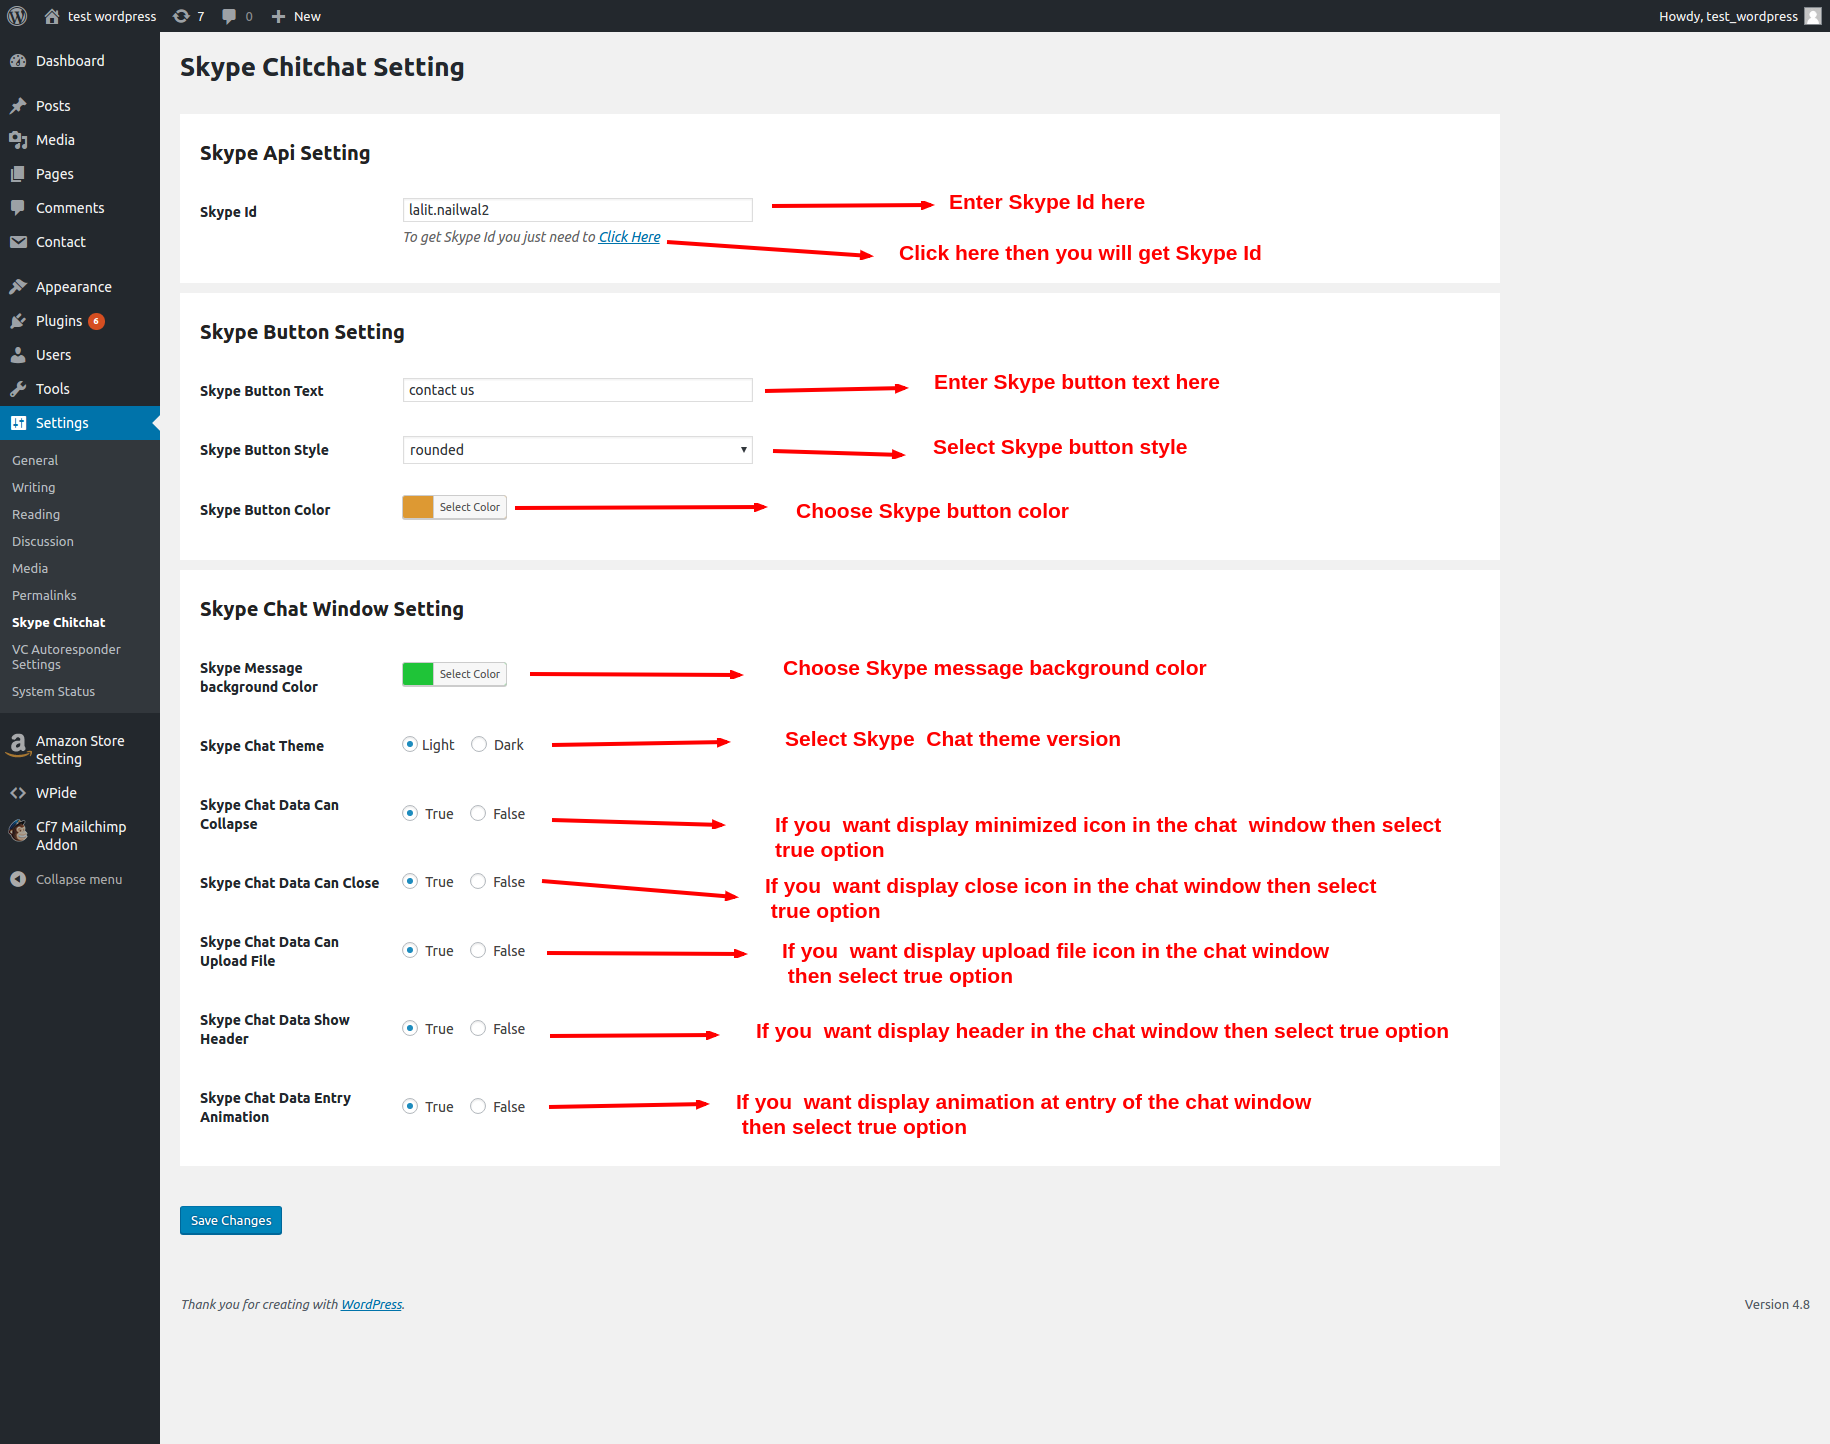Image resolution: width=1830 pixels, height=1444 pixels.
Task: Click Select Color for message background
Action: click(470, 674)
